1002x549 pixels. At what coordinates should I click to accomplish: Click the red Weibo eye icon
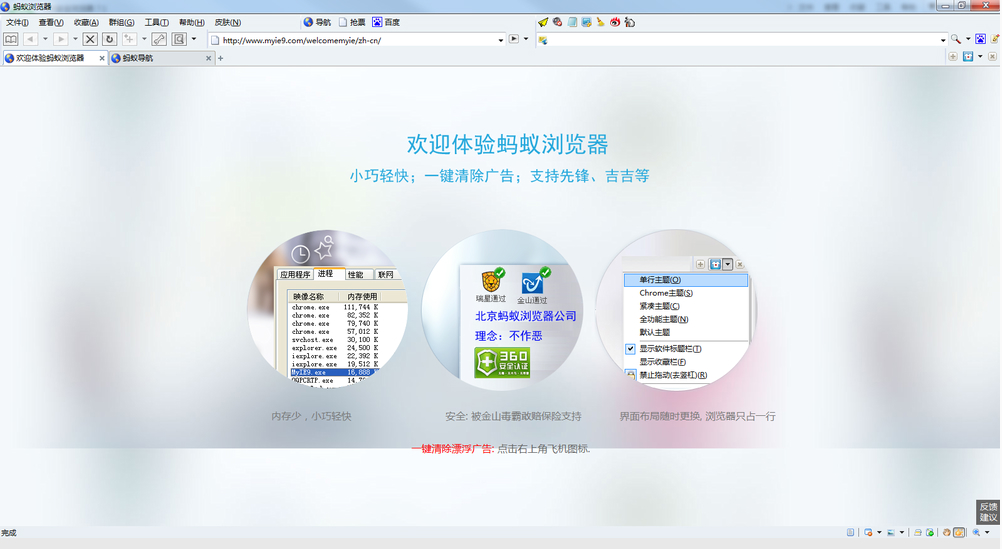coord(615,22)
